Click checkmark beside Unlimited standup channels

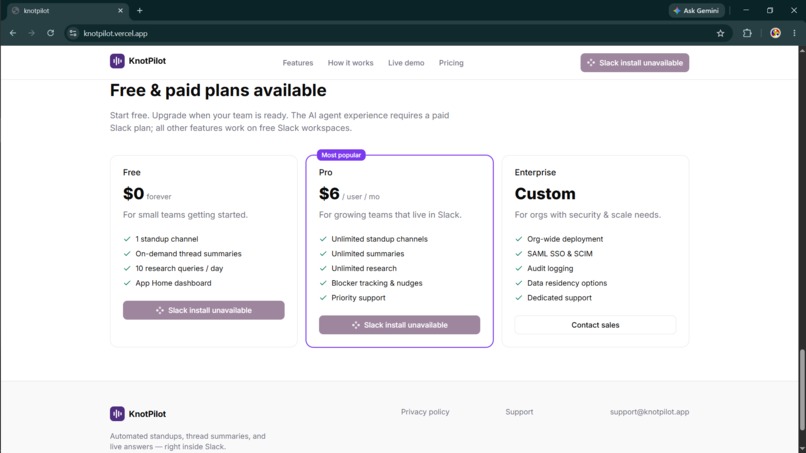click(323, 239)
